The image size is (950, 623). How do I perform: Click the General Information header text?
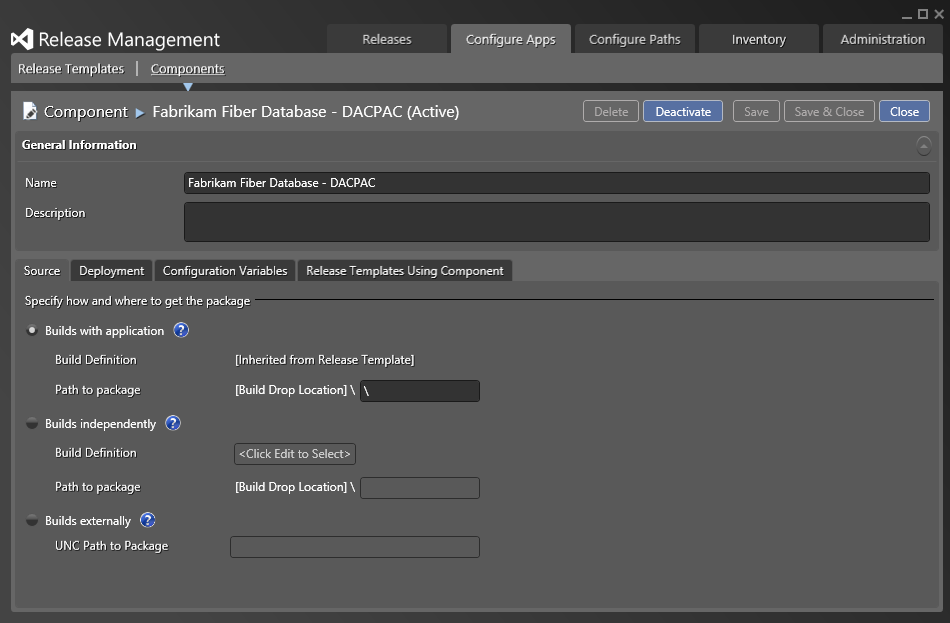tap(79, 145)
